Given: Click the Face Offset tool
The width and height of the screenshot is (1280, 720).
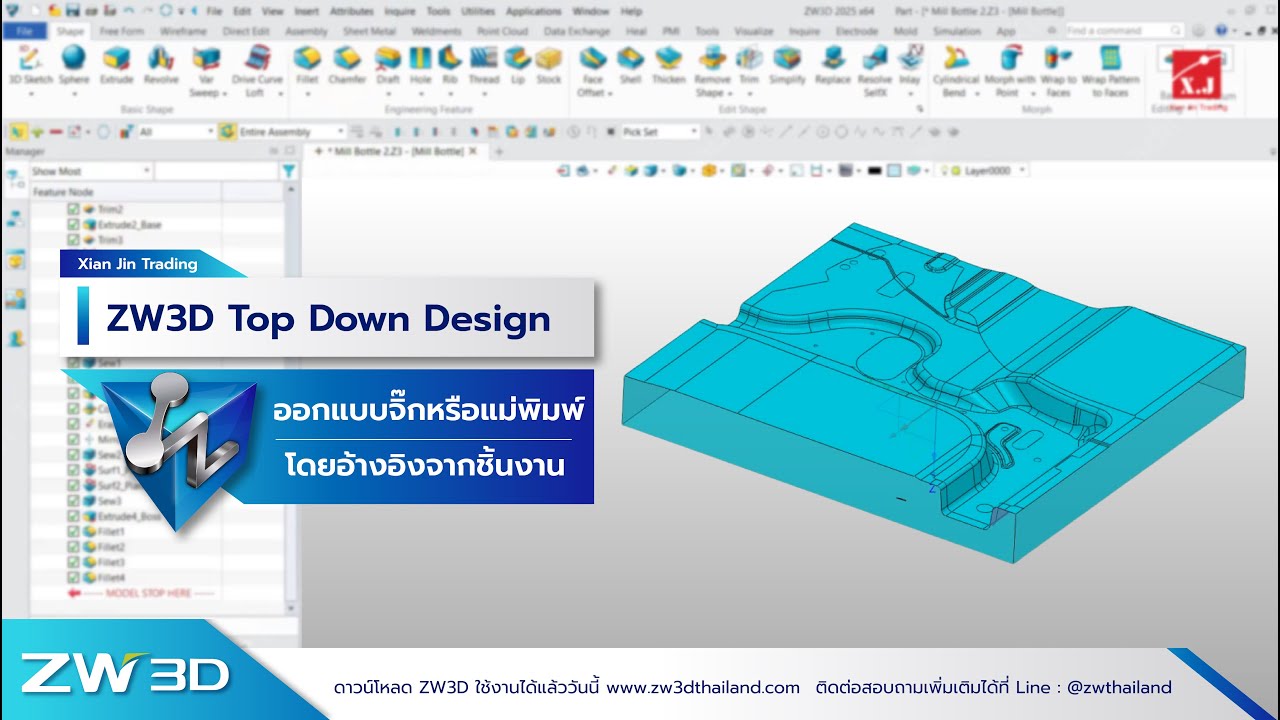Looking at the screenshot, I should [592, 70].
